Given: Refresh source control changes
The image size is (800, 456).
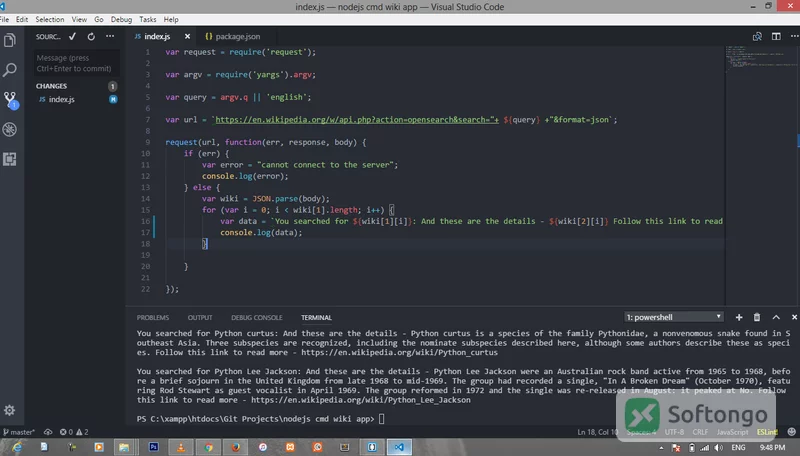Looking at the screenshot, I should click(91, 36).
